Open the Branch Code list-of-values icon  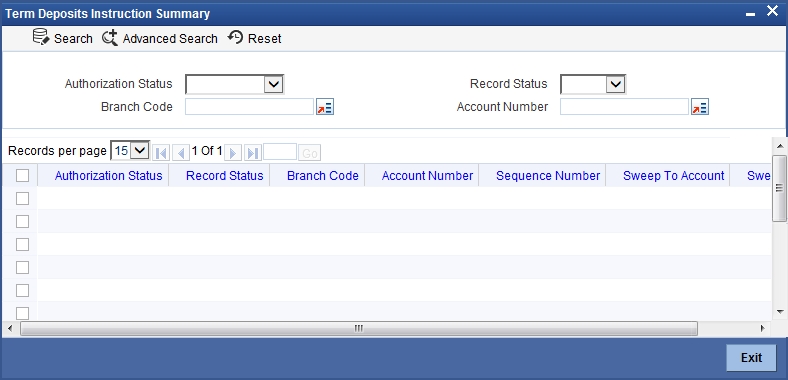point(325,107)
